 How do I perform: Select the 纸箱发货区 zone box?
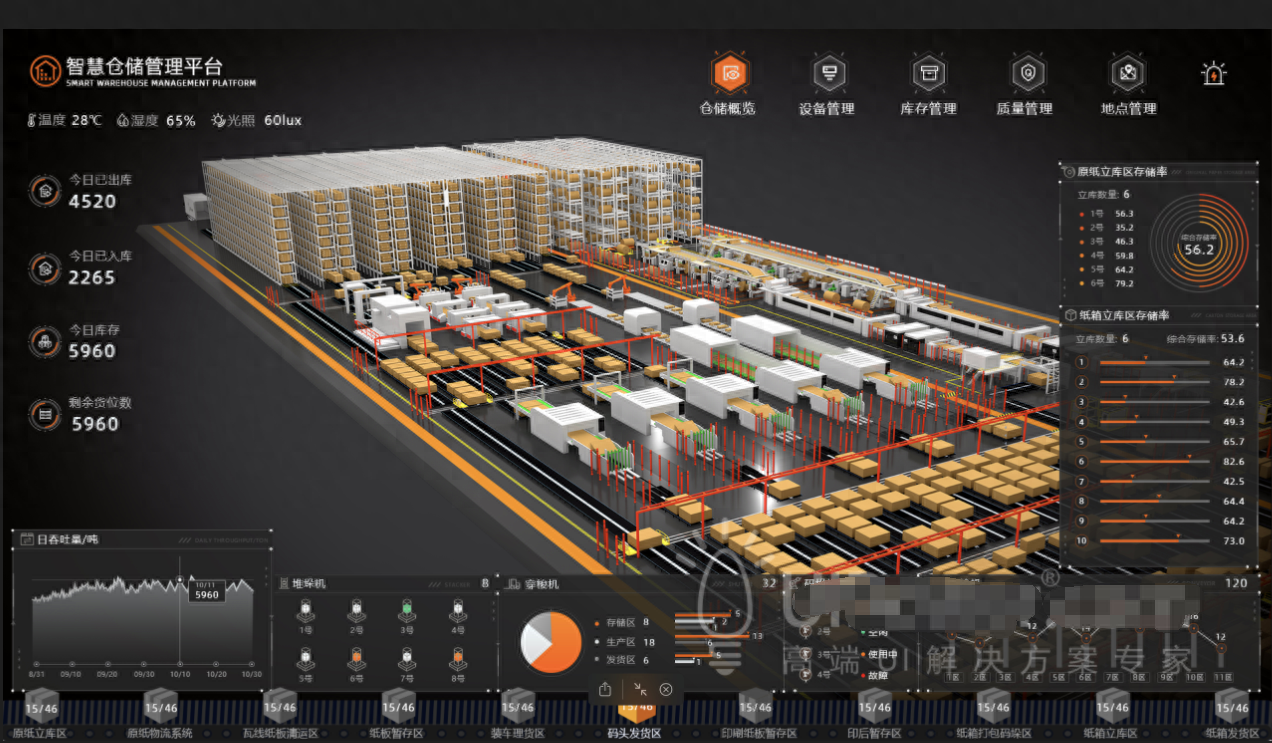point(1231,706)
